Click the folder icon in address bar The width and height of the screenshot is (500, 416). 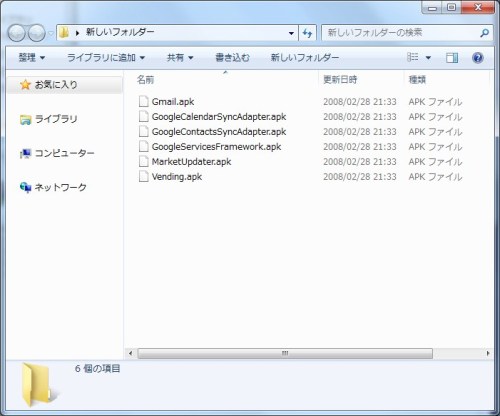[64, 32]
